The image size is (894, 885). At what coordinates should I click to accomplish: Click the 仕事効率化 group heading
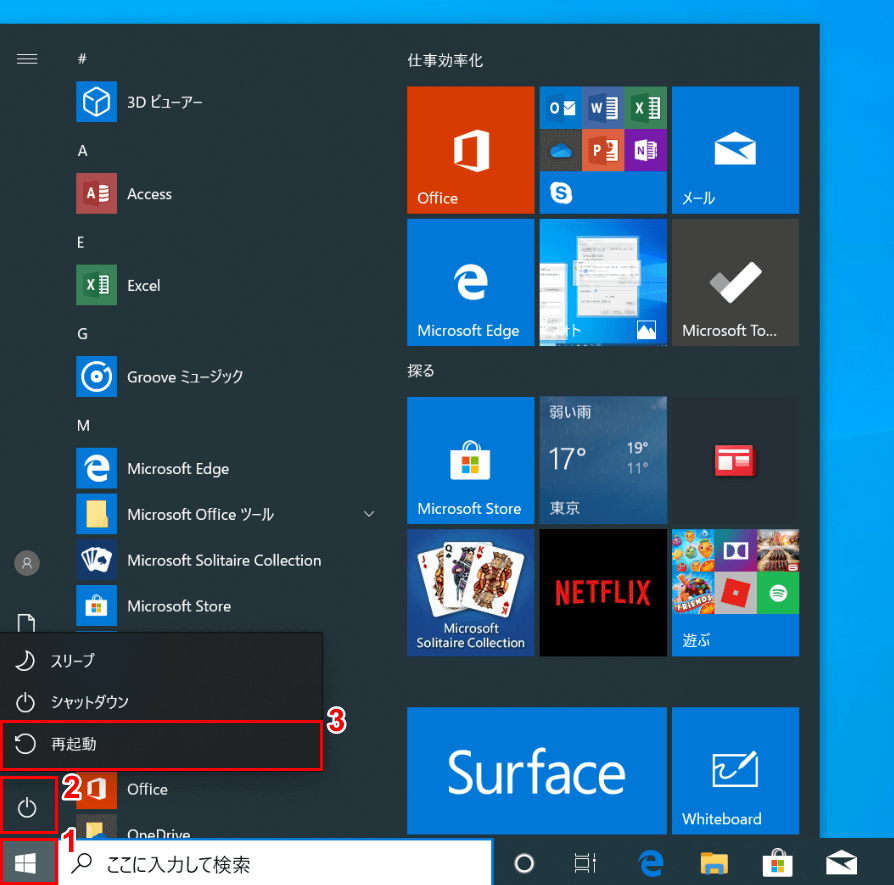445,60
